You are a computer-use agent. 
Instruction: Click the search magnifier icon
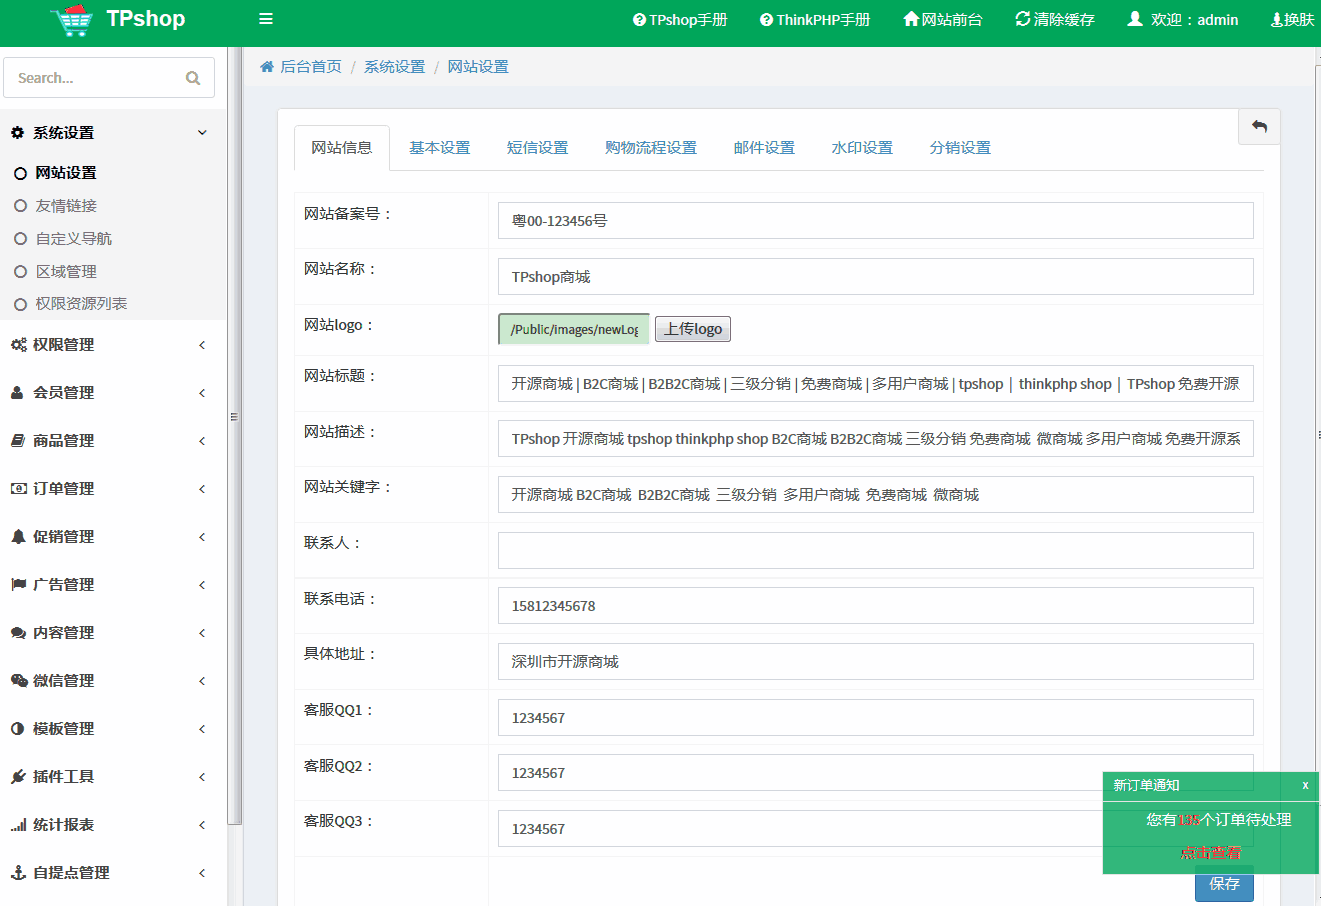click(x=193, y=78)
